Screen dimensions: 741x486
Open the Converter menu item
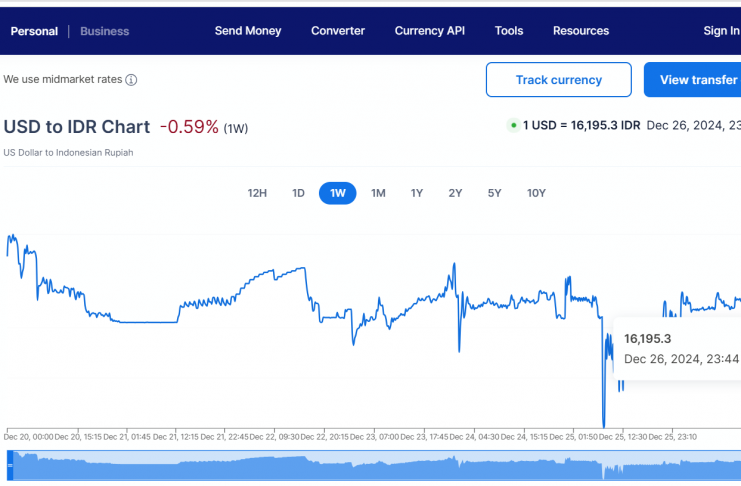click(x=338, y=31)
